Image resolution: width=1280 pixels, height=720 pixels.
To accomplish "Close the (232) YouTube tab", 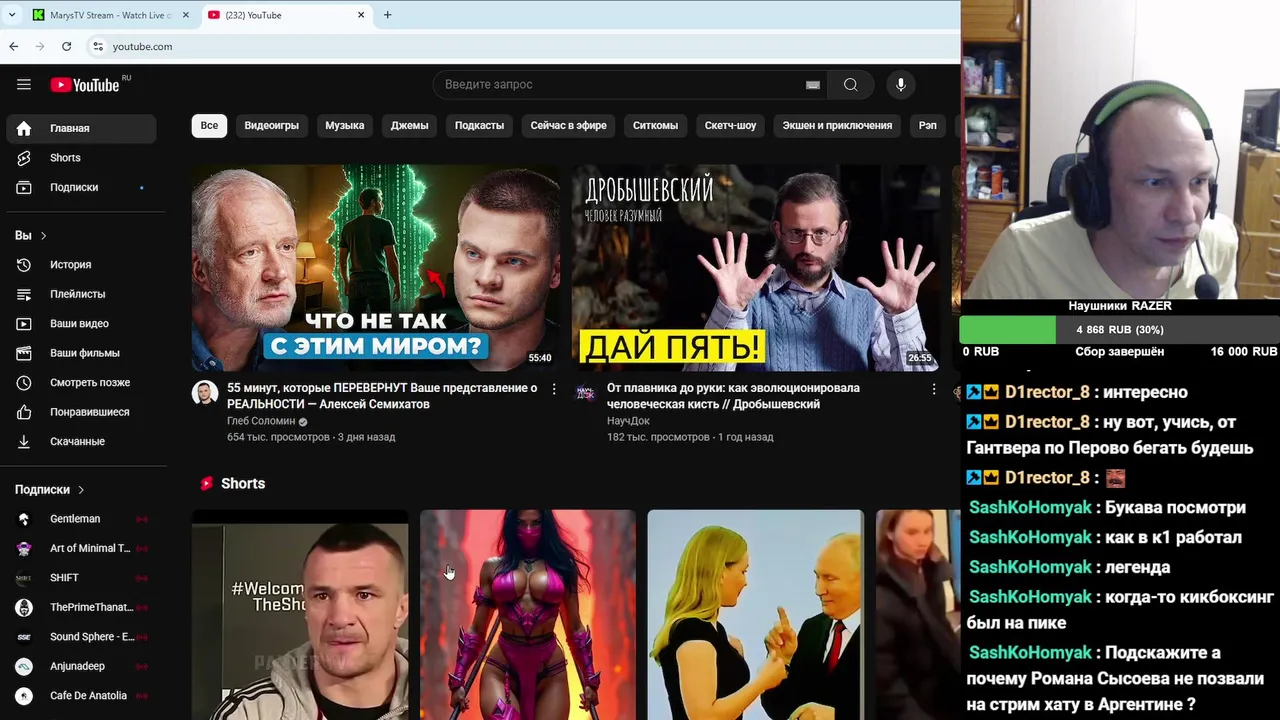I will (361, 15).
